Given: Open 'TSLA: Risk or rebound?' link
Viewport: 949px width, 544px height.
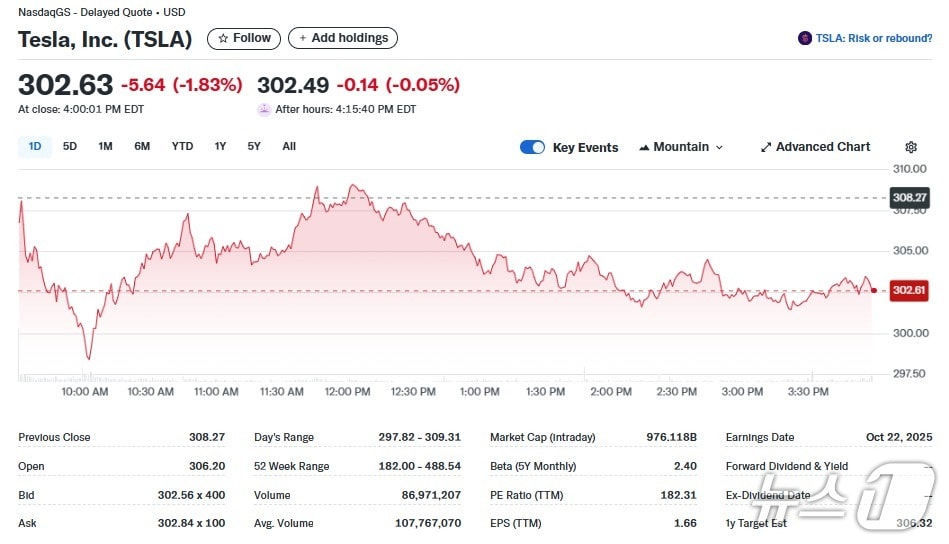Looking at the screenshot, I should coord(873,38).
